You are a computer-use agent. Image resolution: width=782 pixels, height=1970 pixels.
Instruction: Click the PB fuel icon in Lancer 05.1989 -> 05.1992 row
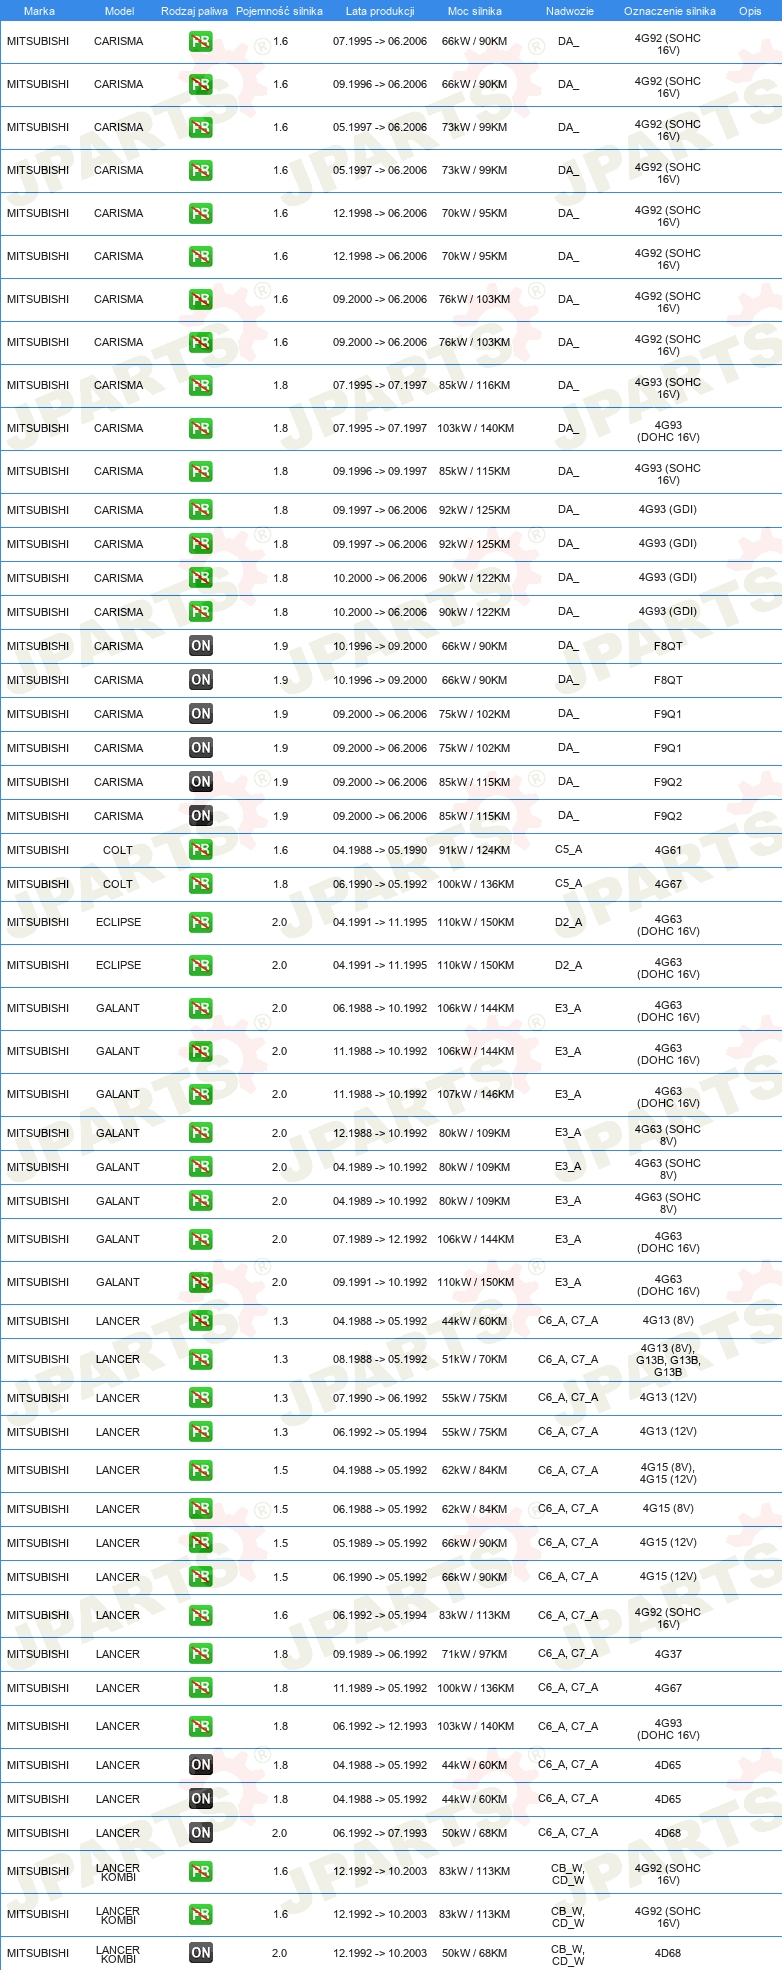click(201, 1544)
